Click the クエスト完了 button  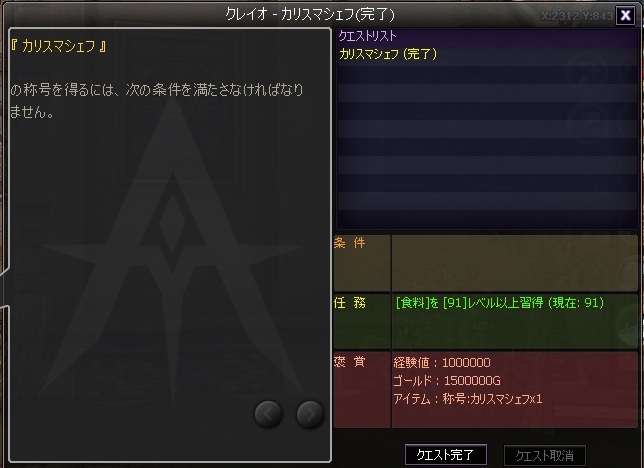(446, 455)
